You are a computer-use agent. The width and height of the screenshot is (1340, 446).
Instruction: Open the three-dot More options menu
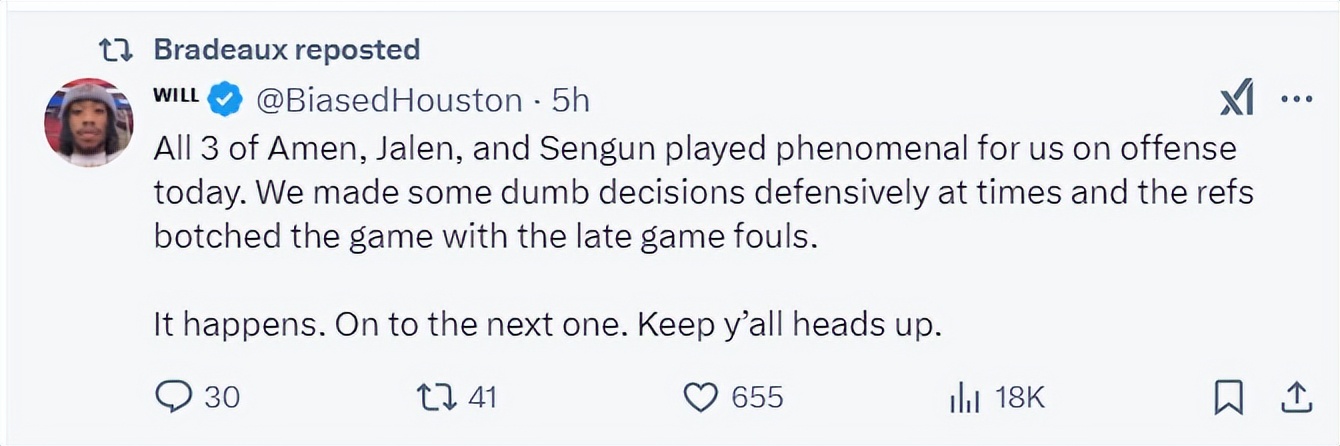click(x=1296, y=100)
